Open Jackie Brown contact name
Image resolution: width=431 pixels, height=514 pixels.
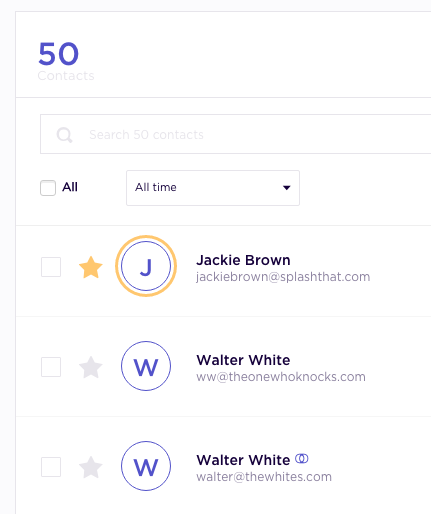point(243,260)
